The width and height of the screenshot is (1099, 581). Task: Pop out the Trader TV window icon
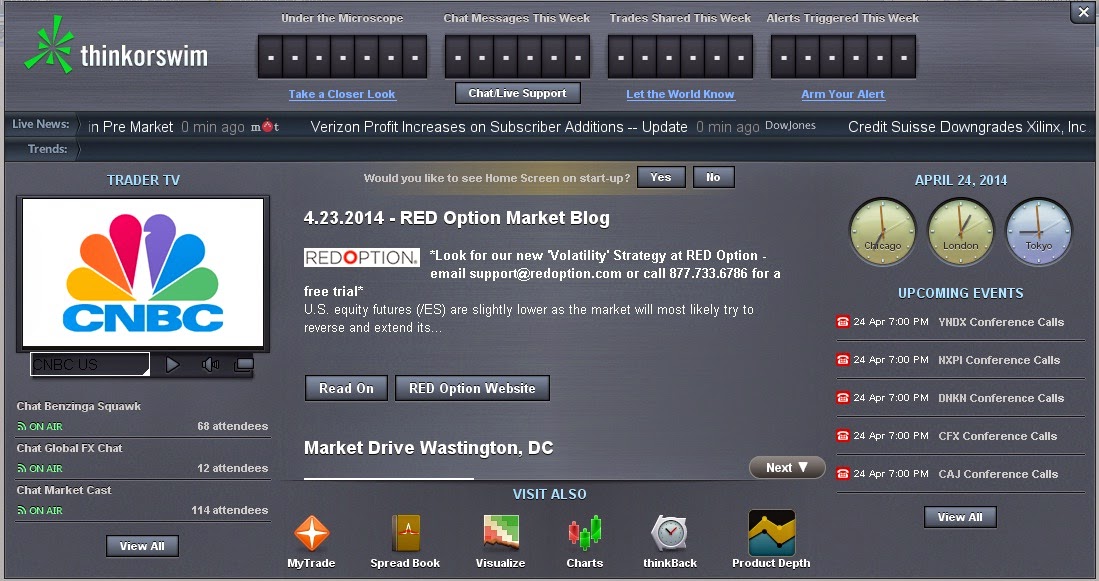[243, 364]
